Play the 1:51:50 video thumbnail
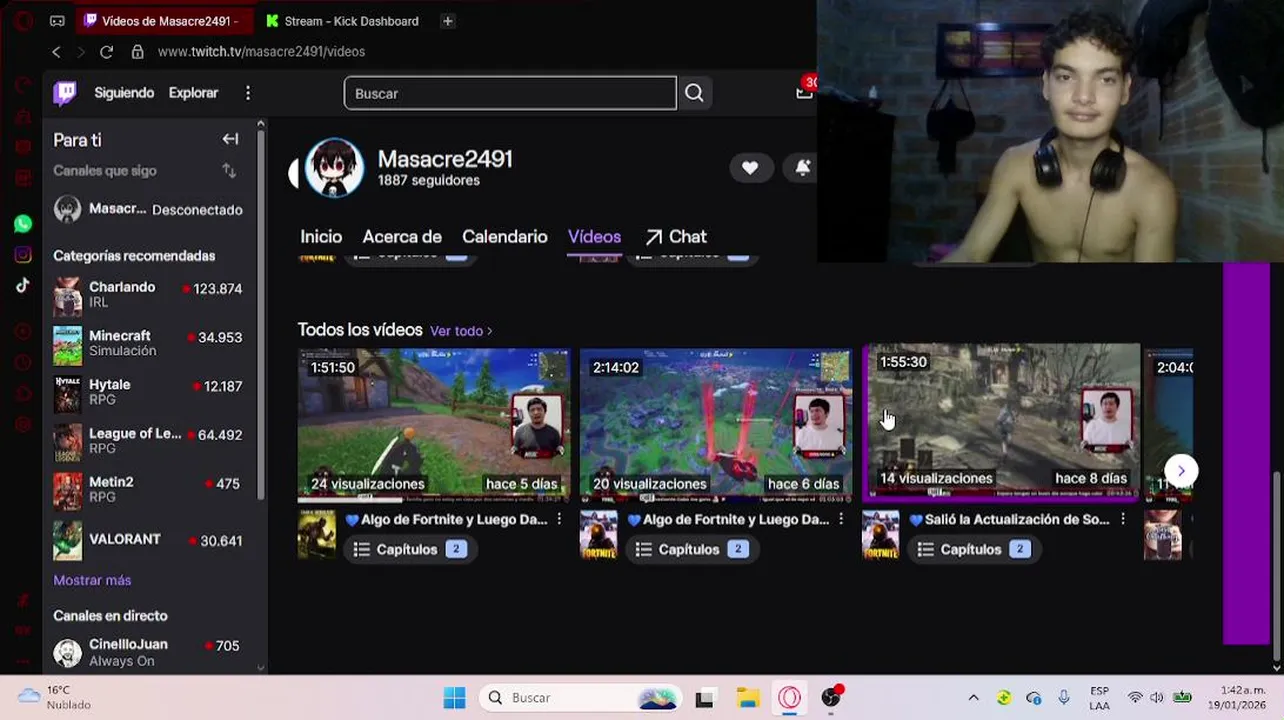Viewport: 1284px width, 720px height. (434, 425)
